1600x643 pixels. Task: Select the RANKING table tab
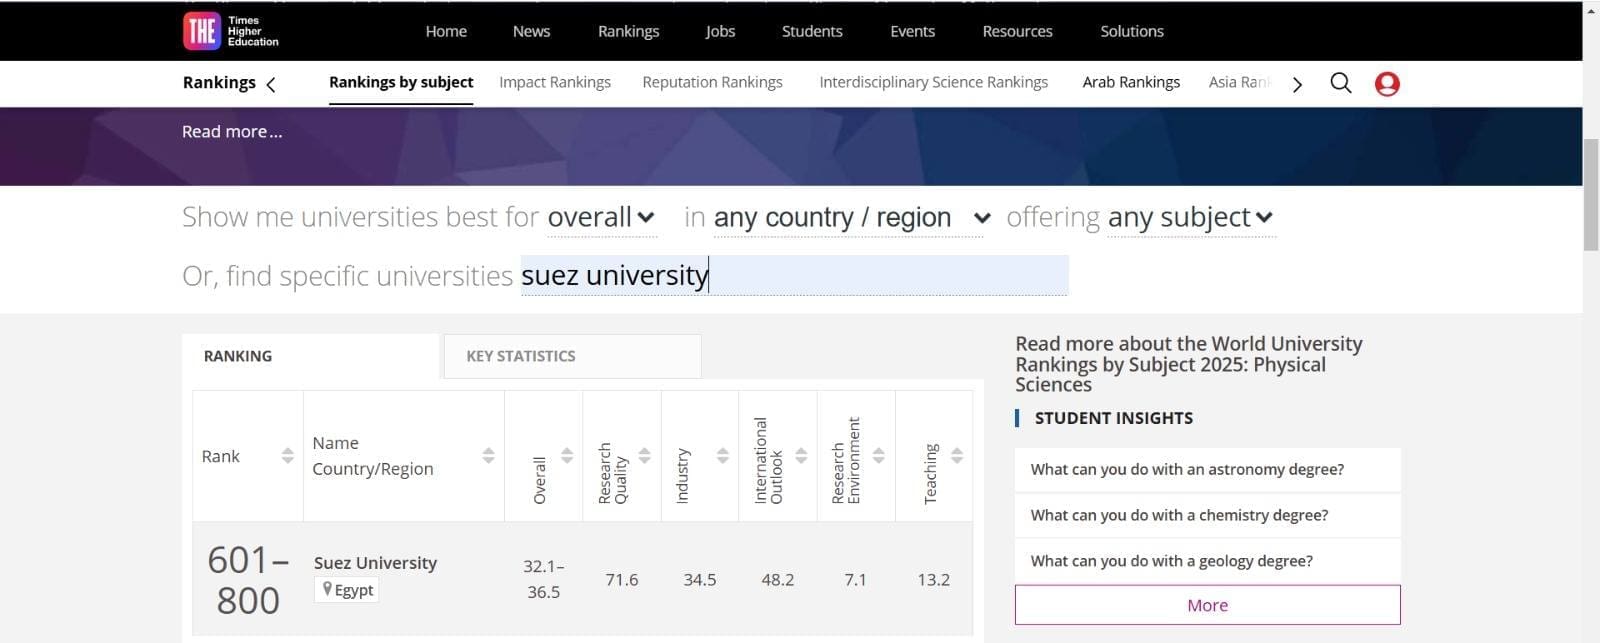pos(311,356)
